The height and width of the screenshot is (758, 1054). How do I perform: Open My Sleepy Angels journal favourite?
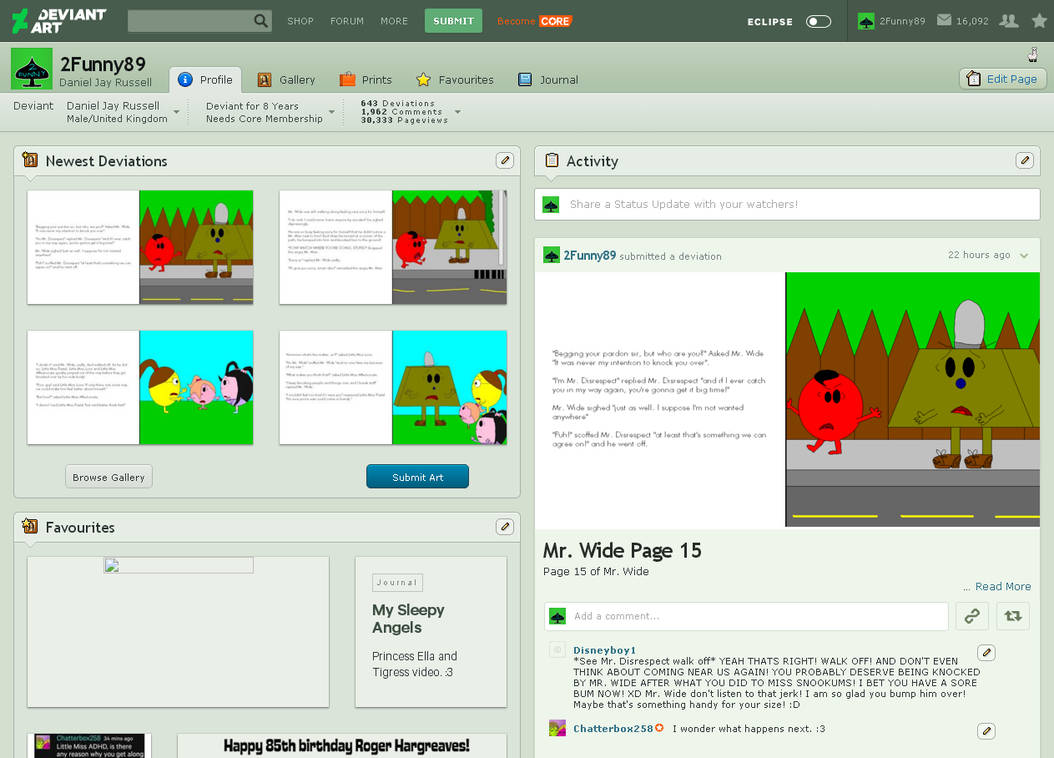[x=431, y=632]
